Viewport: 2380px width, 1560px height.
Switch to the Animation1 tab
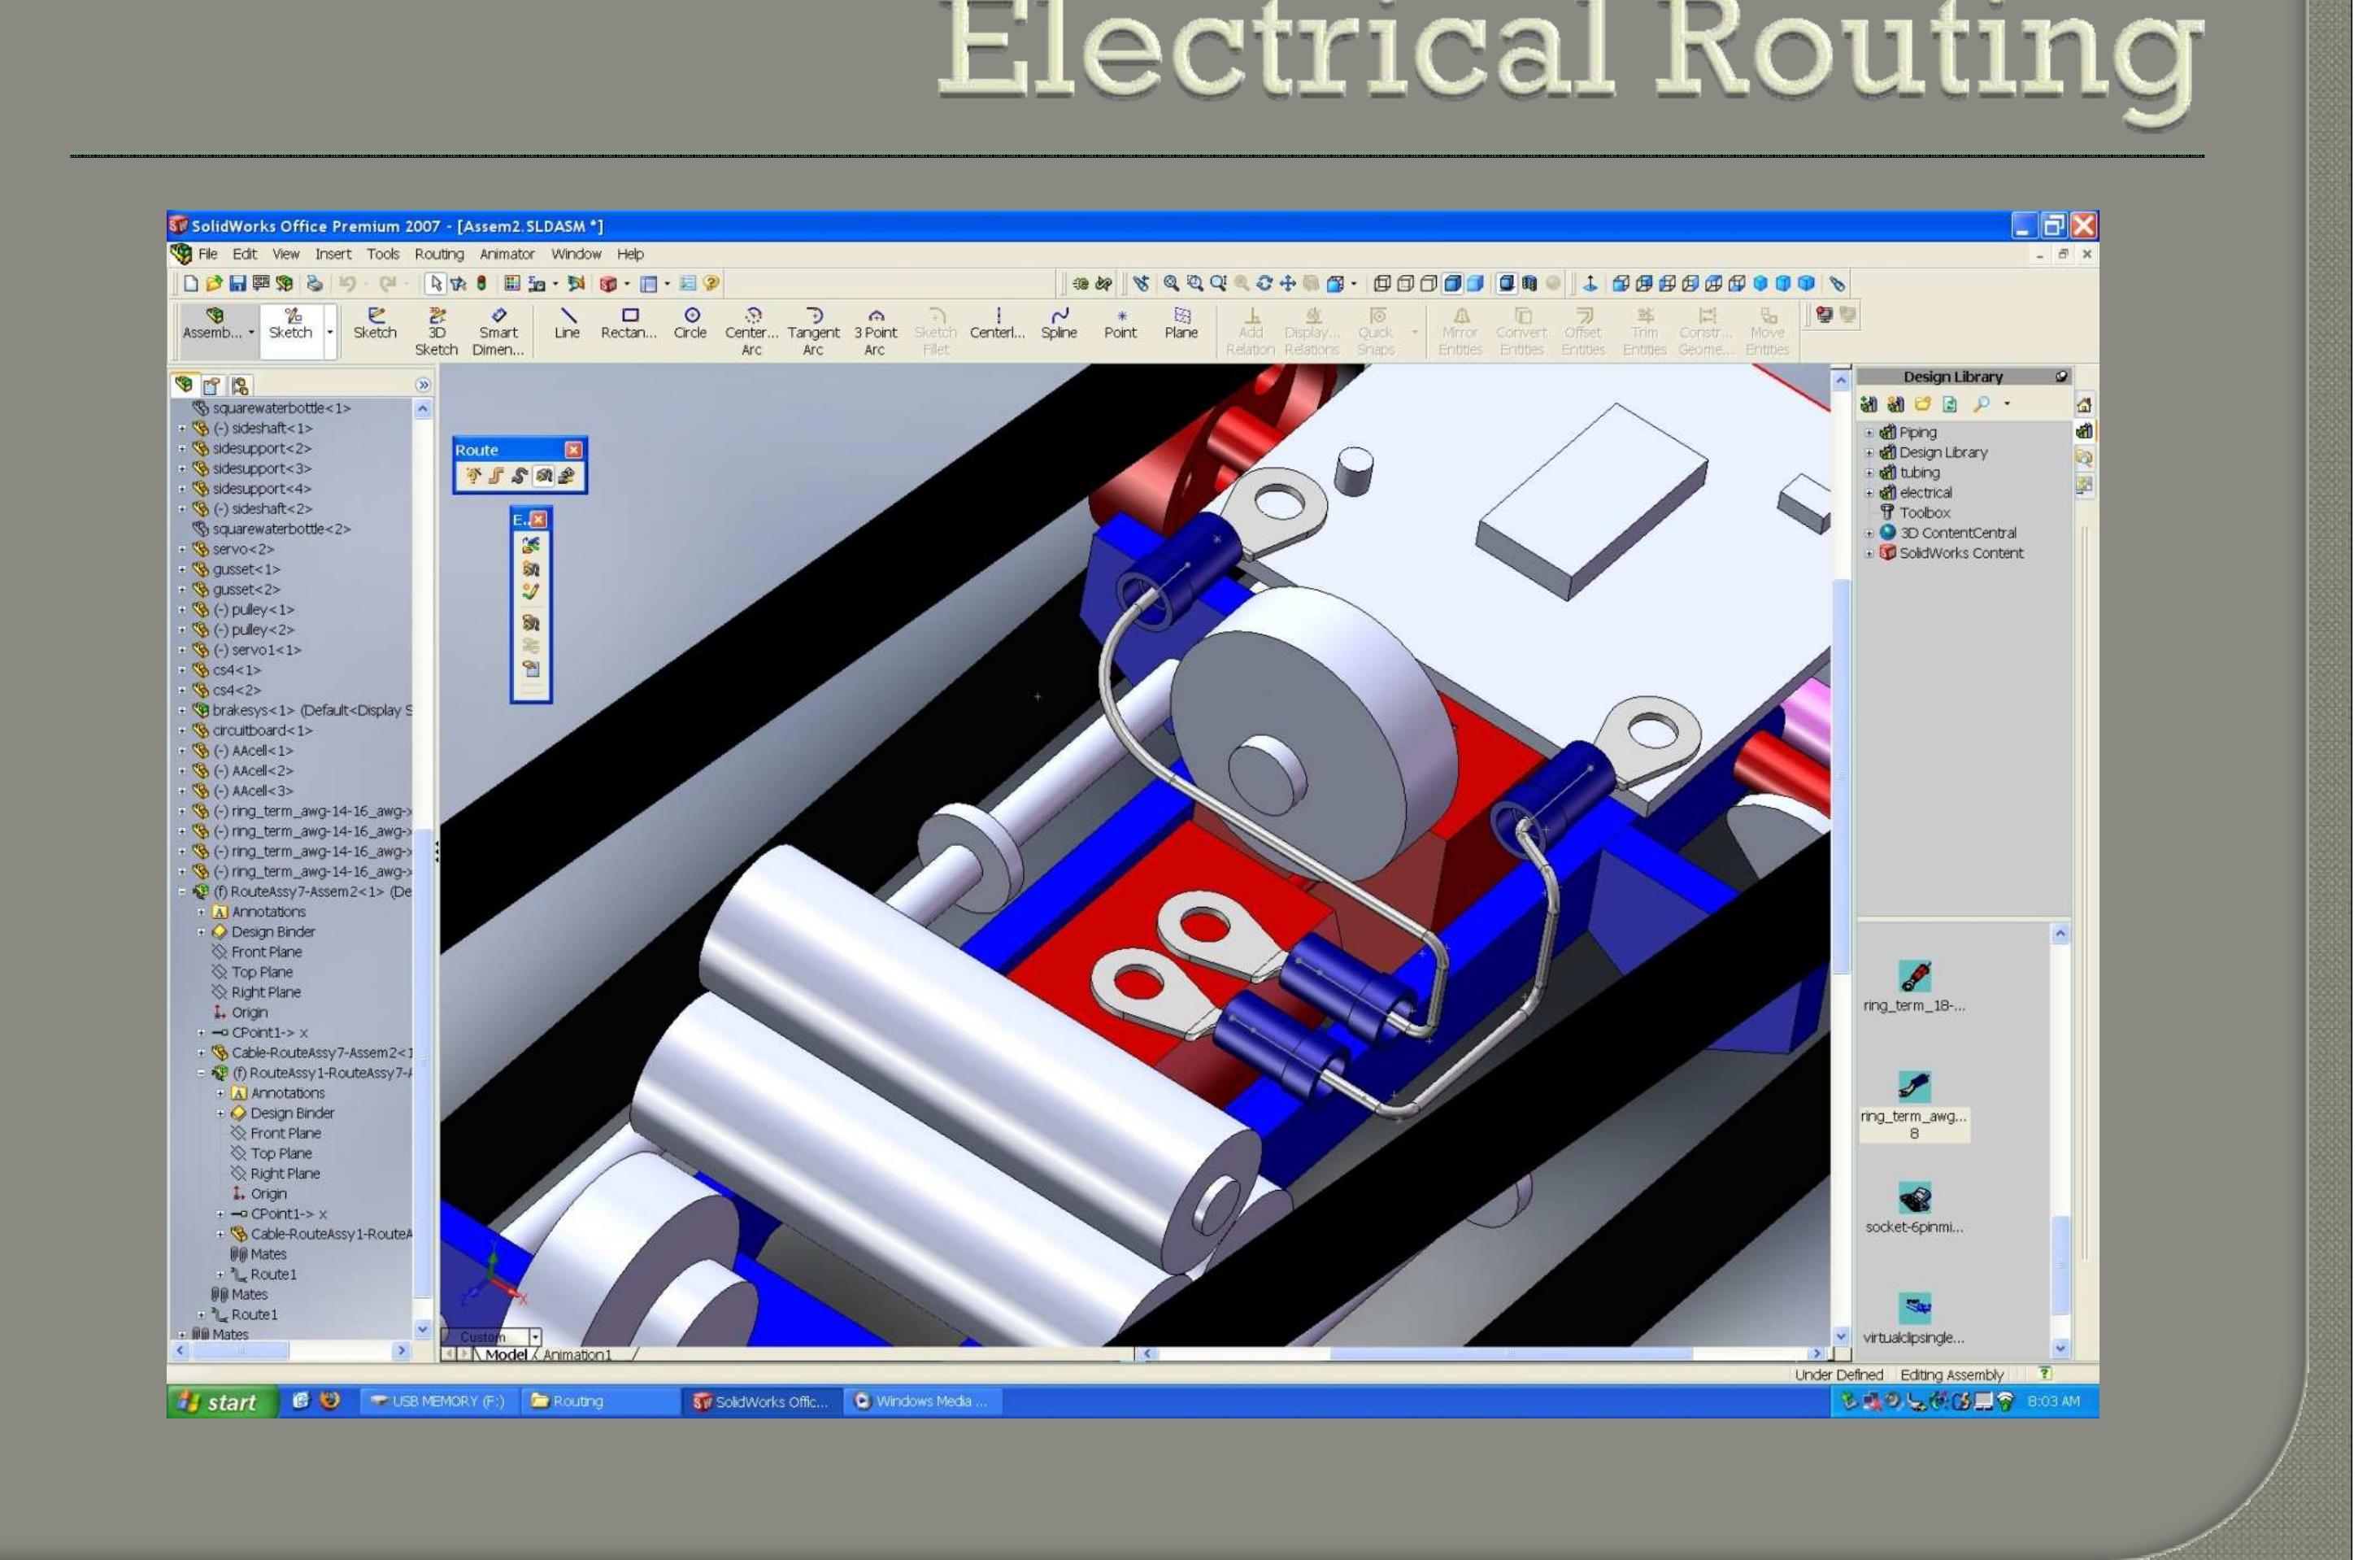pyautogui.click(x=577, y=1355)
